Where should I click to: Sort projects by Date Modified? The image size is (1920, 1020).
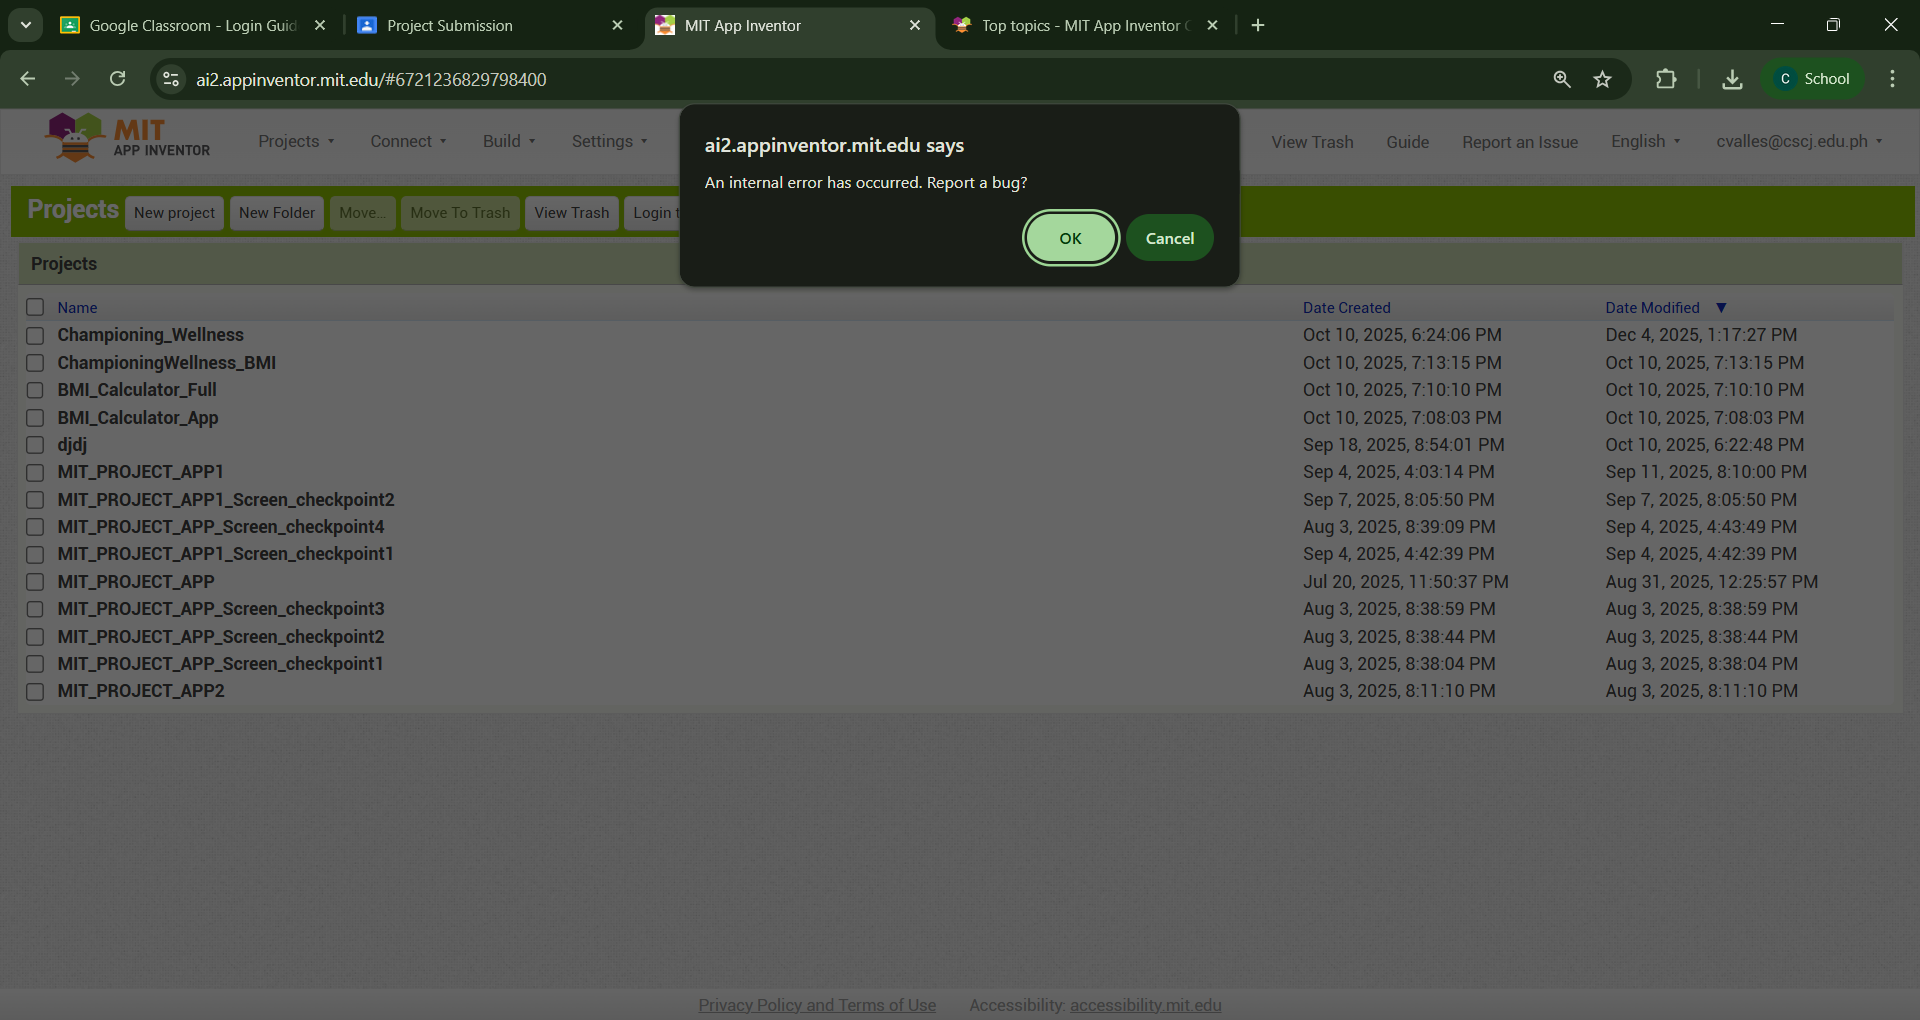point(1652,308)
